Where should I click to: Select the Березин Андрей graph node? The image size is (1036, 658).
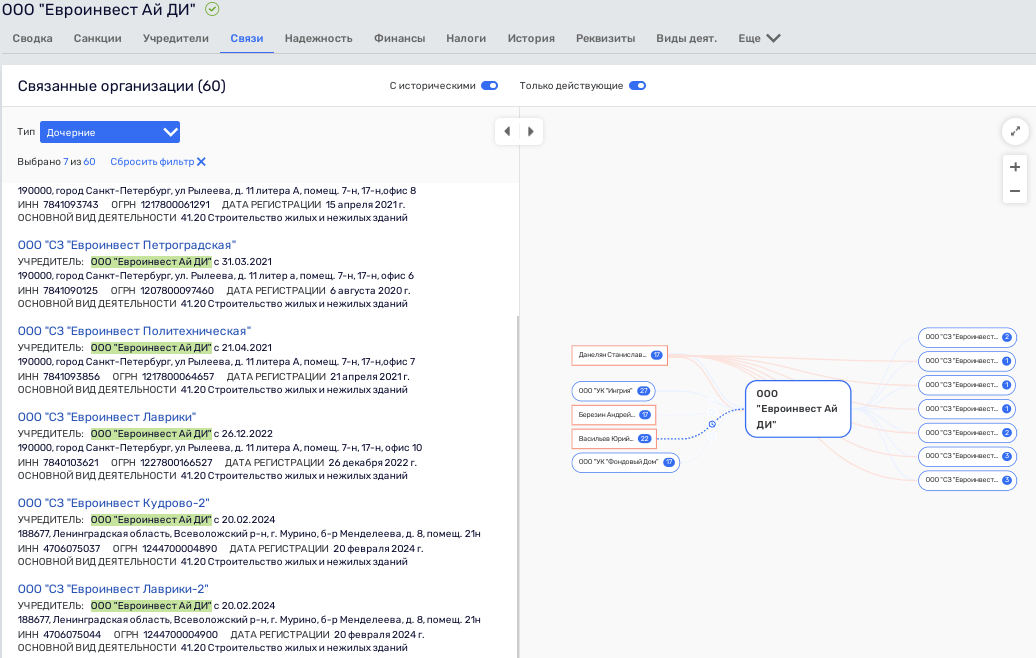(x=613, y=415)
